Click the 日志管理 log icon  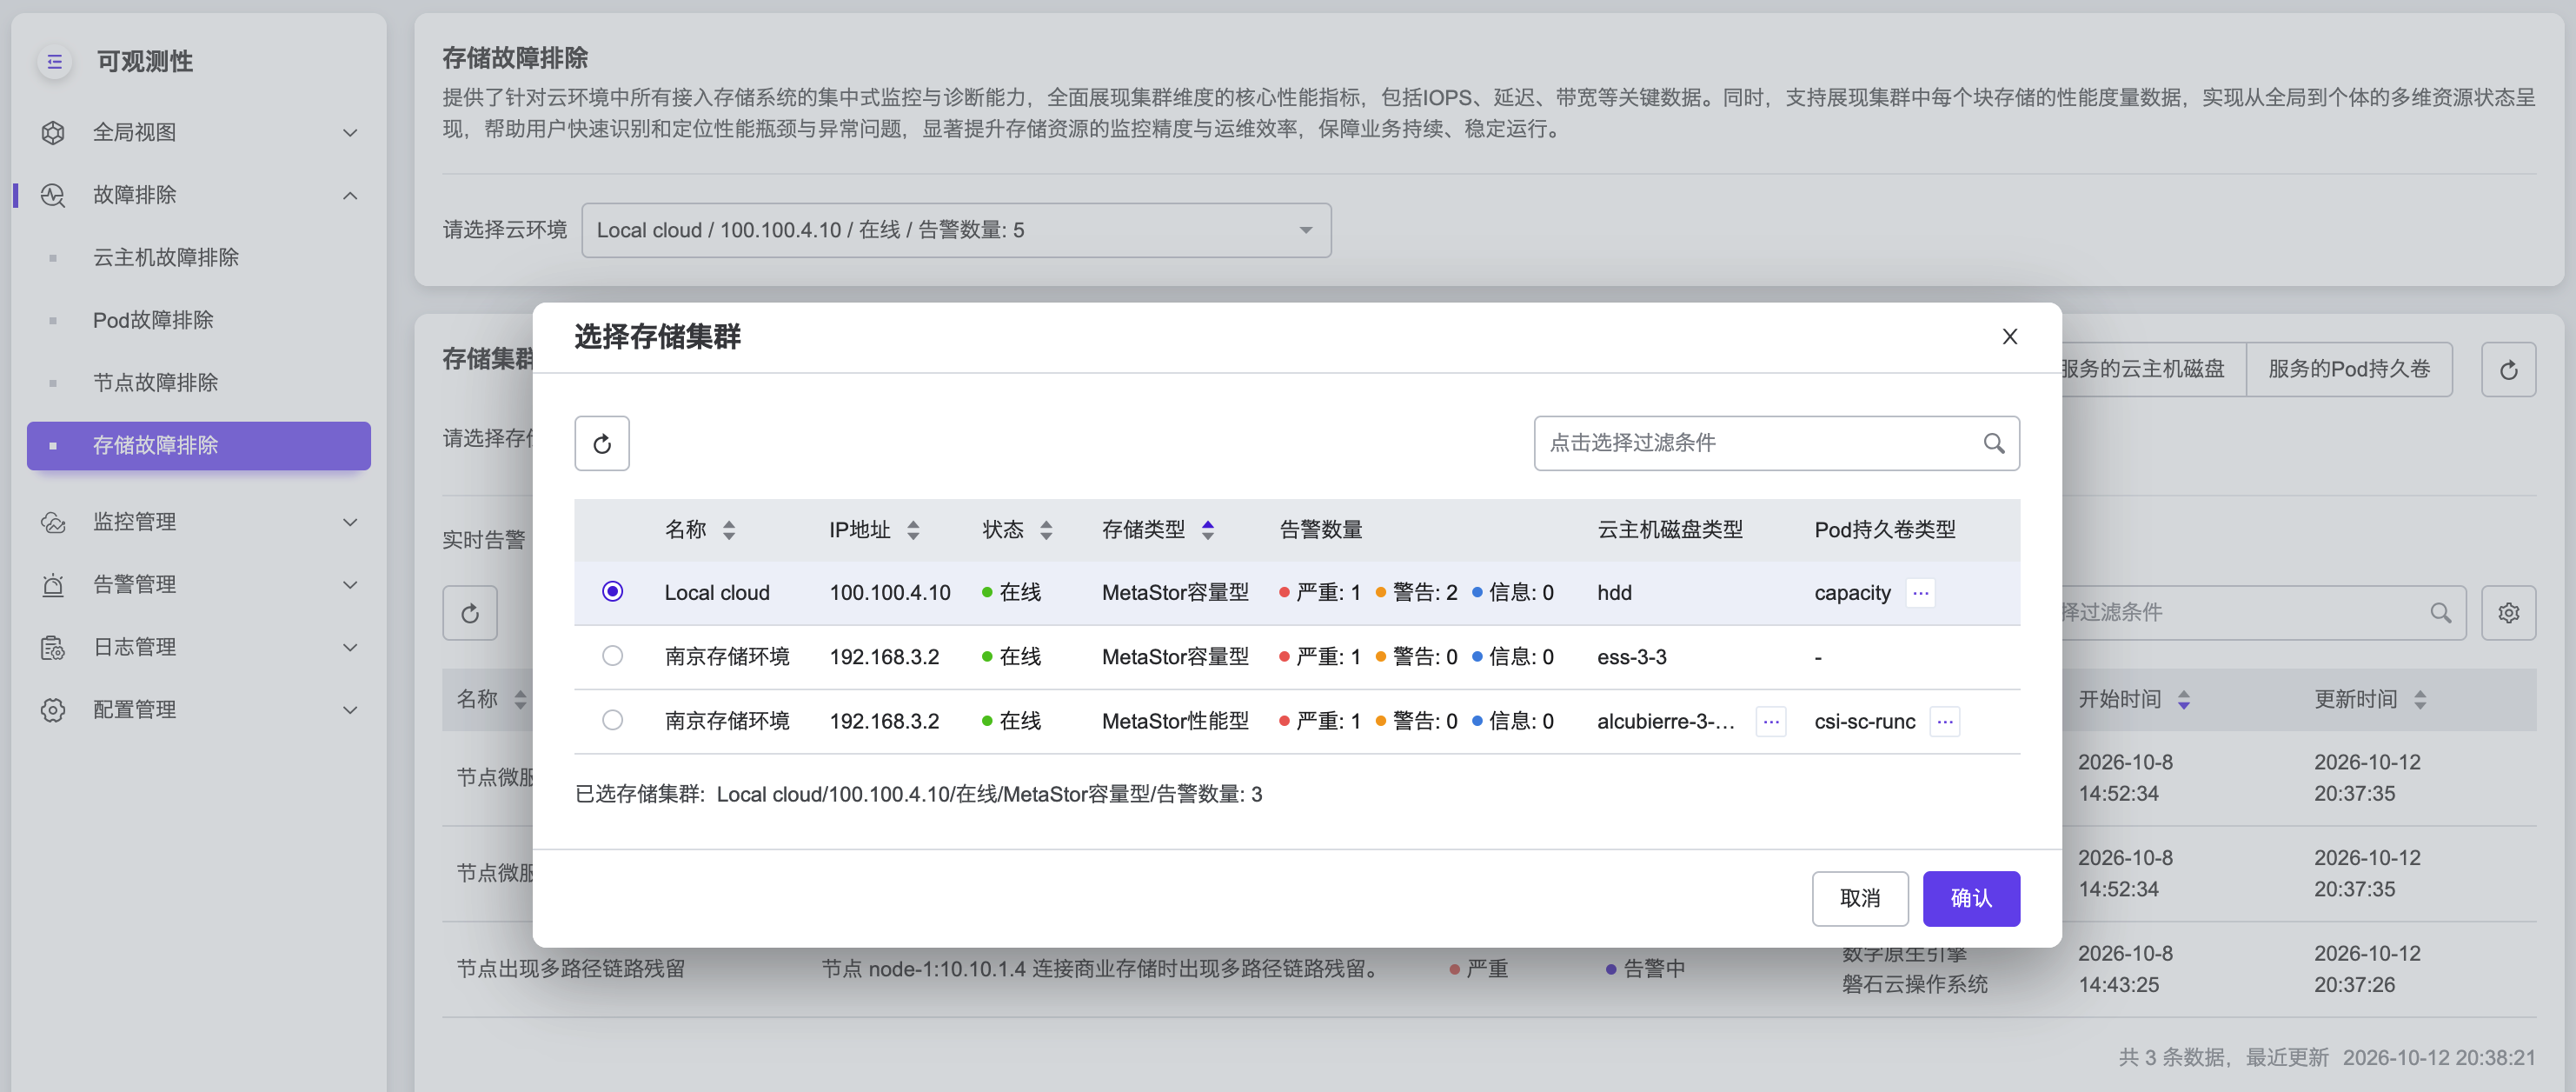click(53, 648)
